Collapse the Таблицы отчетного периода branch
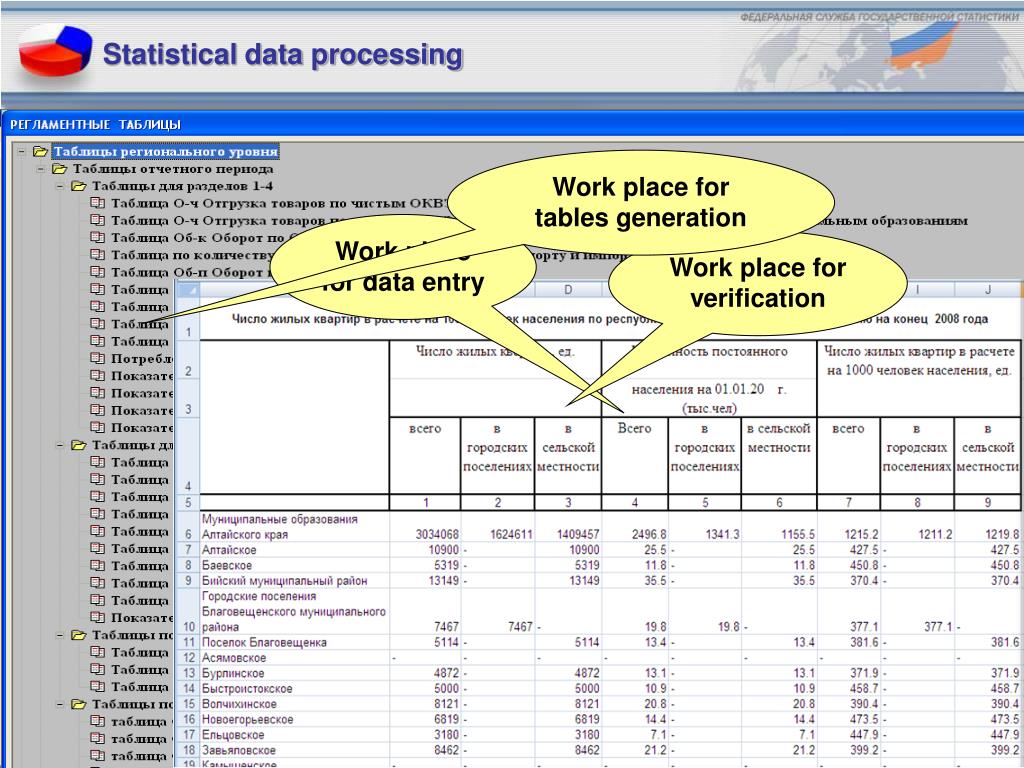This screenshot has width=1024, height=768. (x=41, y=169)
